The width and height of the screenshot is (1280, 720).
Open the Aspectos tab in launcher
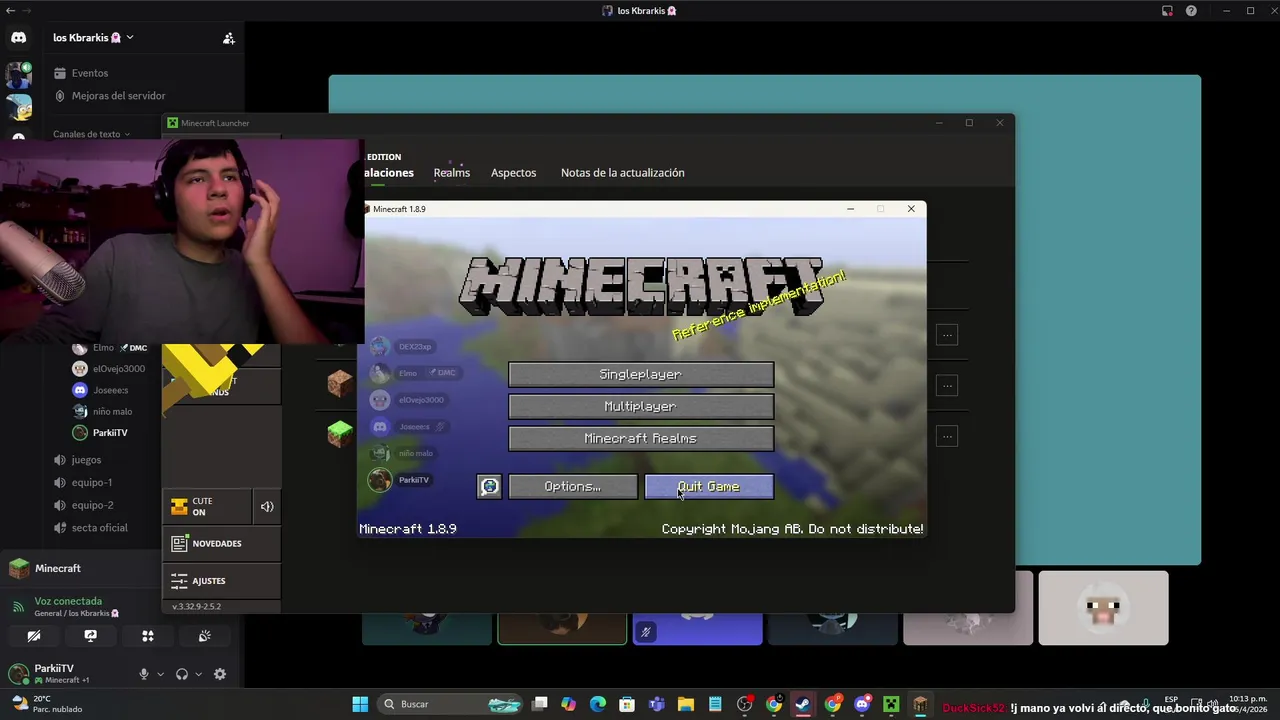click(x=513, y=173)
